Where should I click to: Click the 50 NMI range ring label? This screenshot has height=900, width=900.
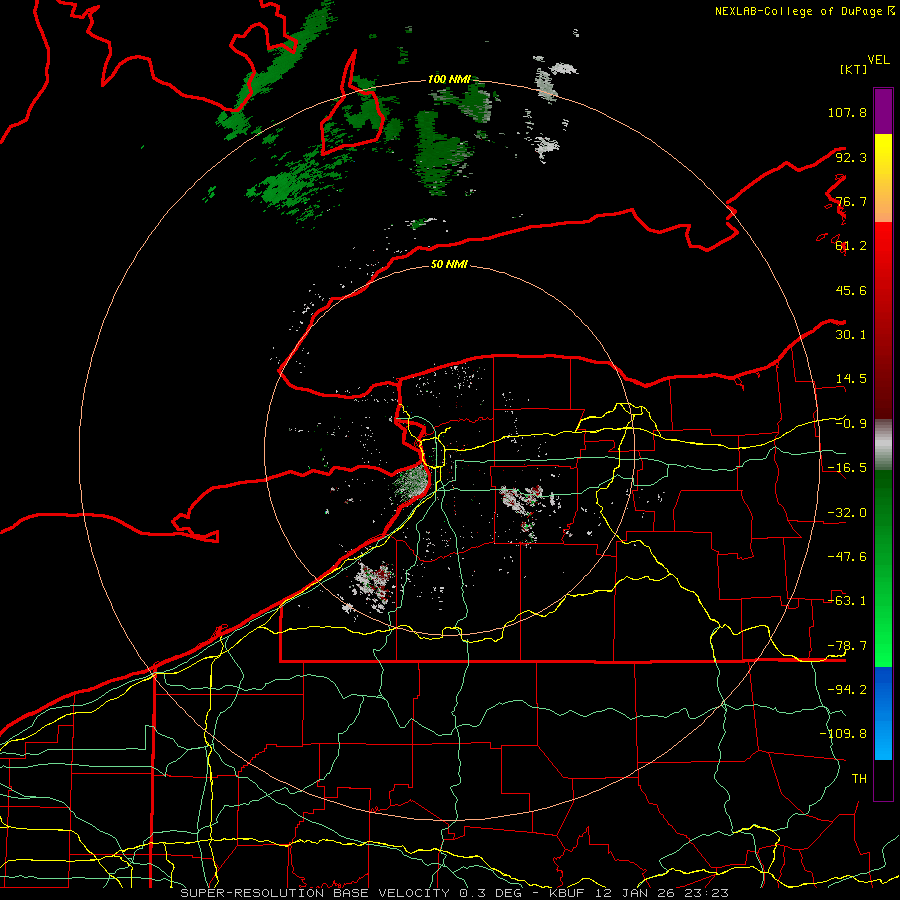(449, 264)
